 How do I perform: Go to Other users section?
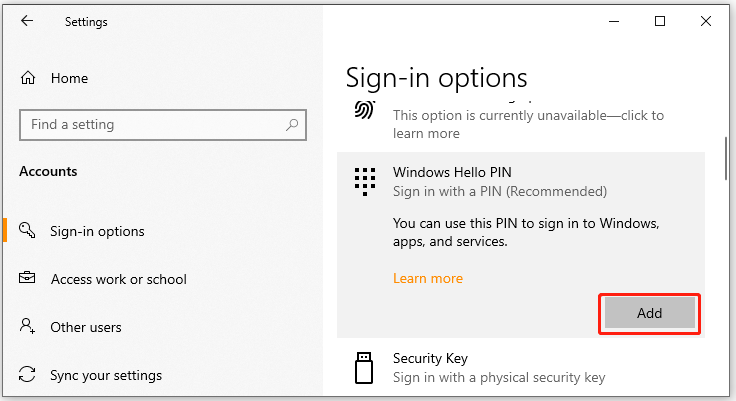coord(86,327)
